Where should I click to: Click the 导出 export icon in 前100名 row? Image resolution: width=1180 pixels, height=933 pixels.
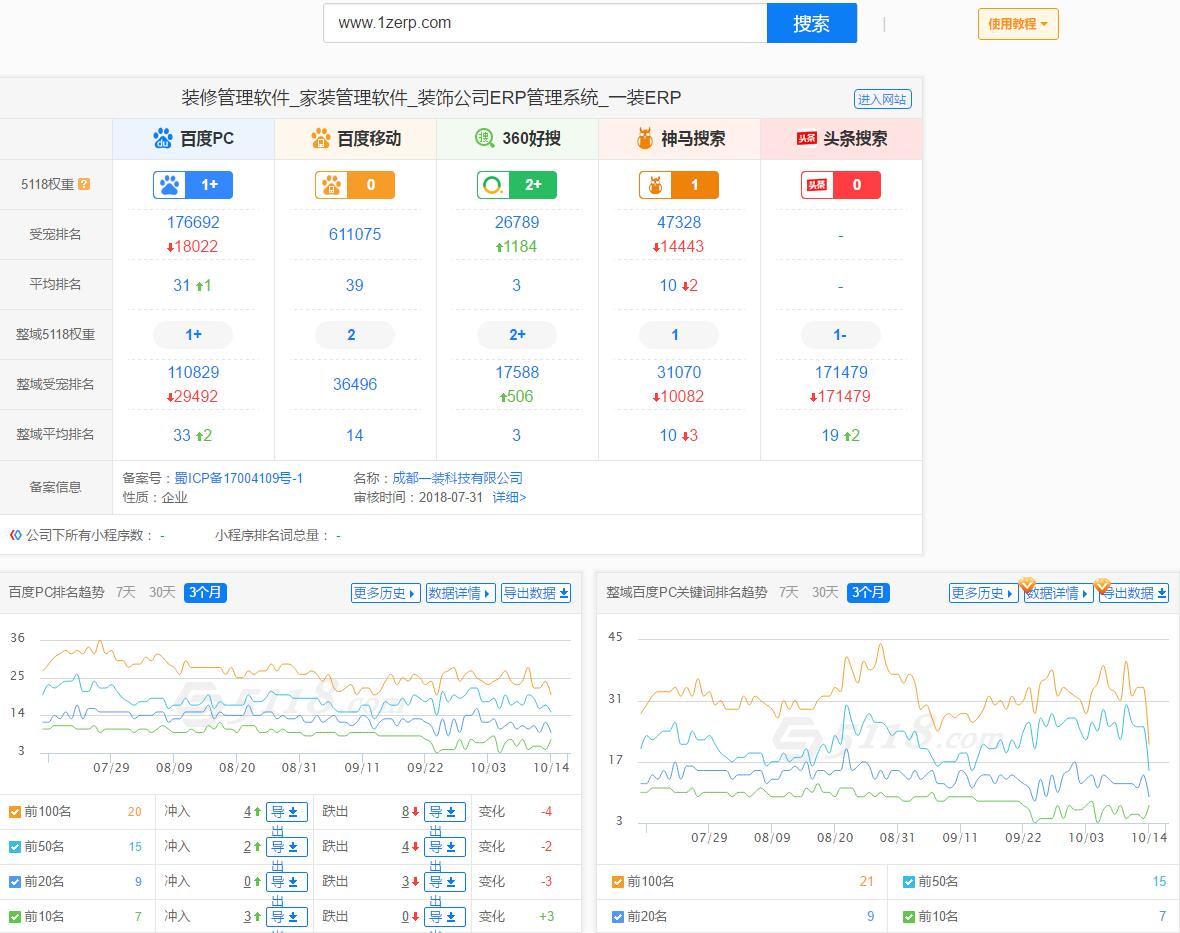click(287, 811)
